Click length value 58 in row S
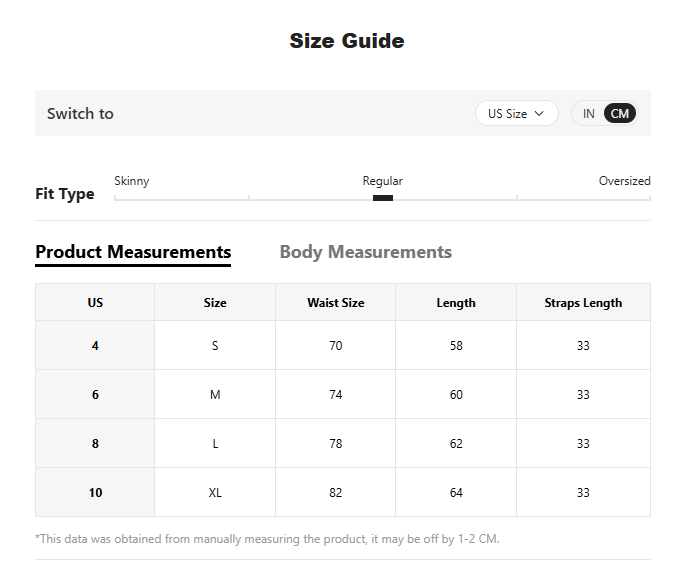 click(x=456, y=345)
